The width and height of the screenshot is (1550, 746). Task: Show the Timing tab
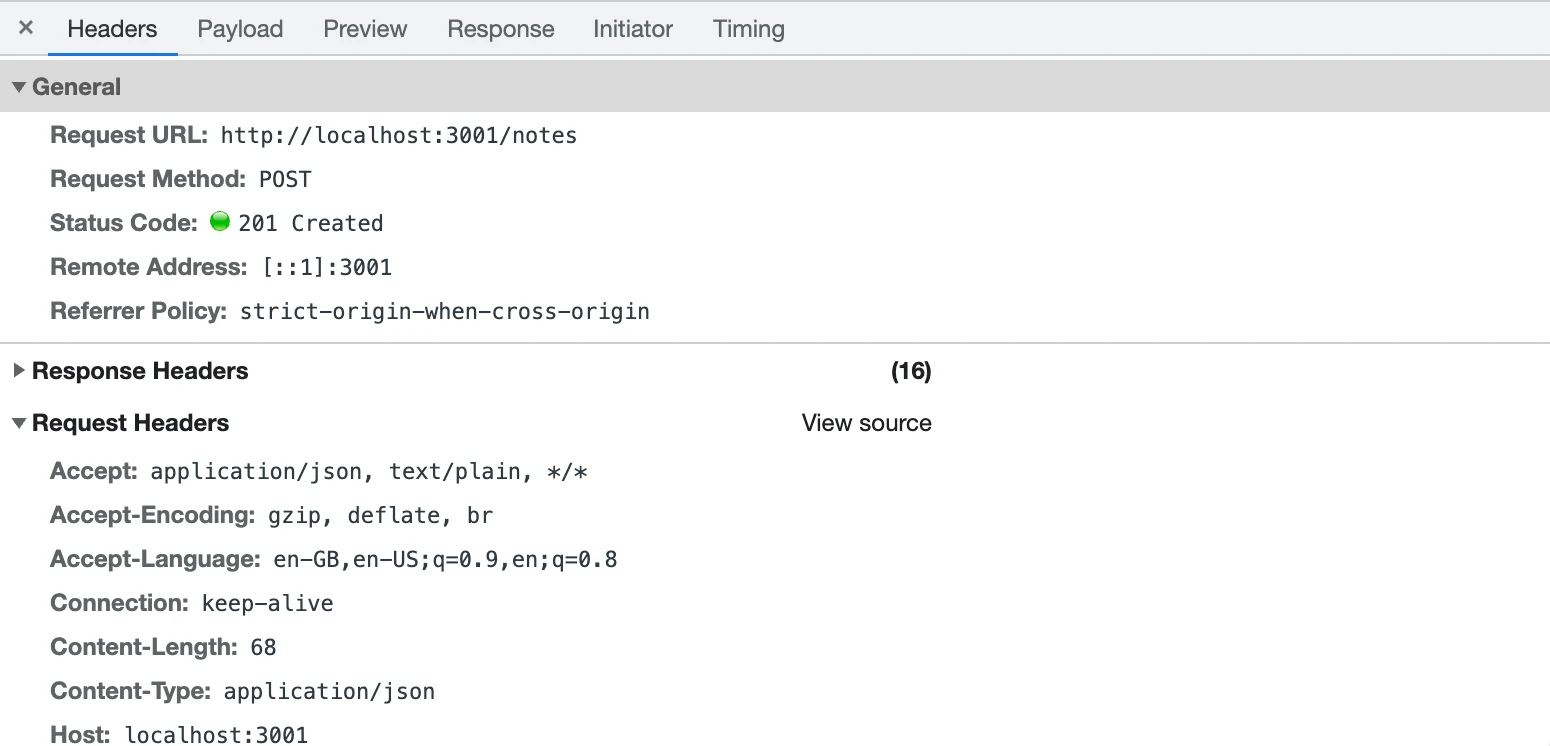click(748, 29)
